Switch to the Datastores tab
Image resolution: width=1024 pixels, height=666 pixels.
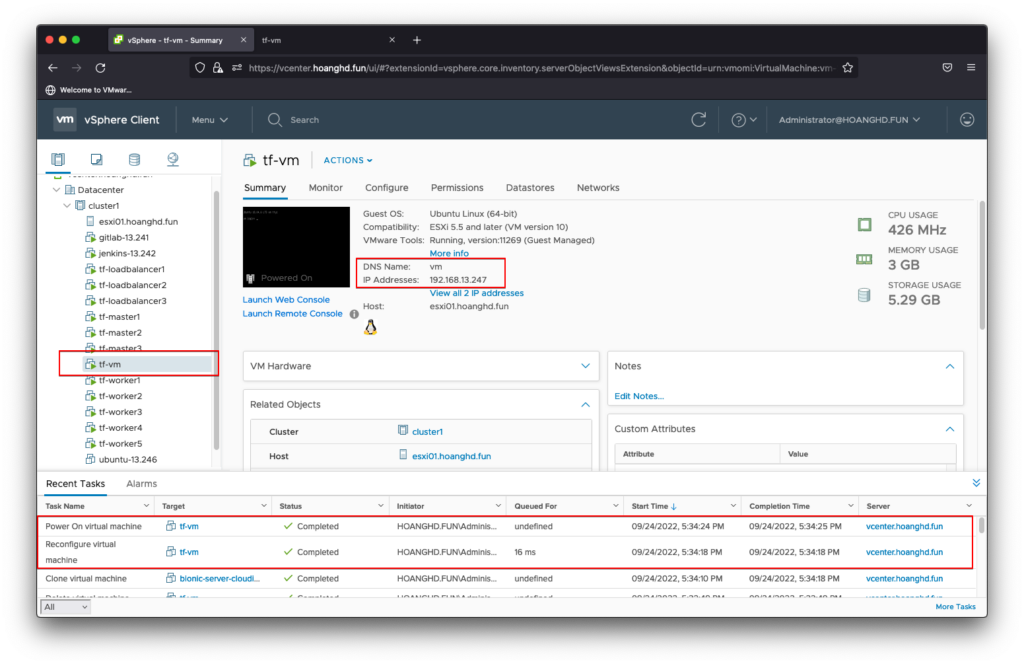tap(530, 188)
